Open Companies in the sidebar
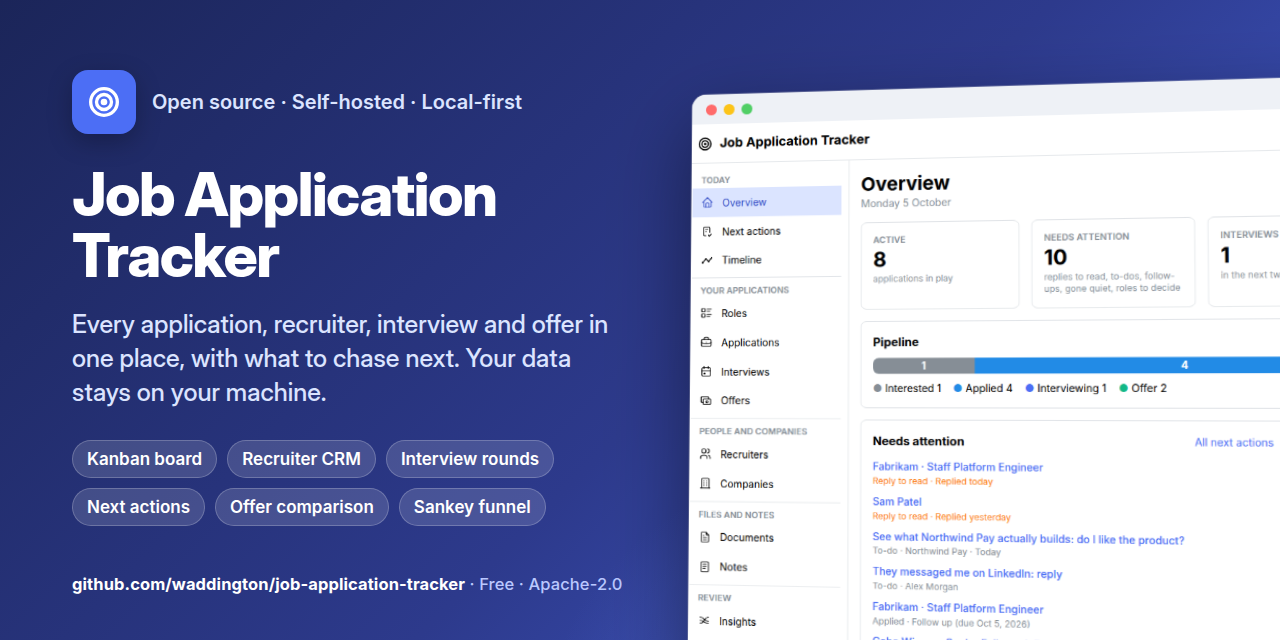This screenshot has height=640, width=1280. click(766, 484)
